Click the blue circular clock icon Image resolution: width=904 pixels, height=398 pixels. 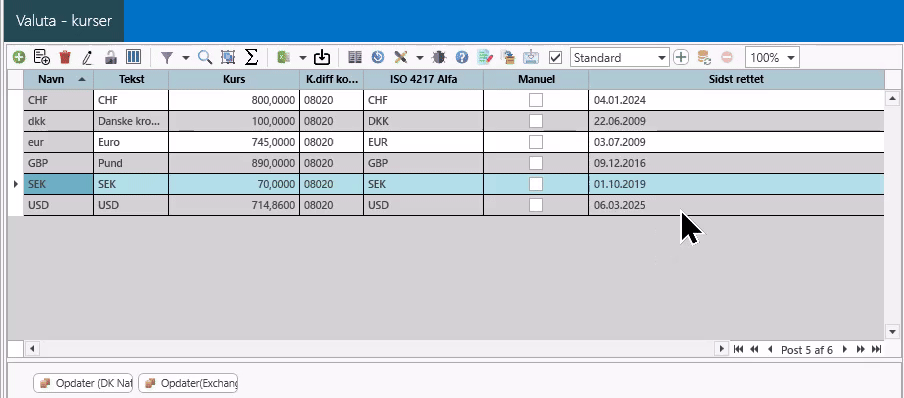(378, 57)
